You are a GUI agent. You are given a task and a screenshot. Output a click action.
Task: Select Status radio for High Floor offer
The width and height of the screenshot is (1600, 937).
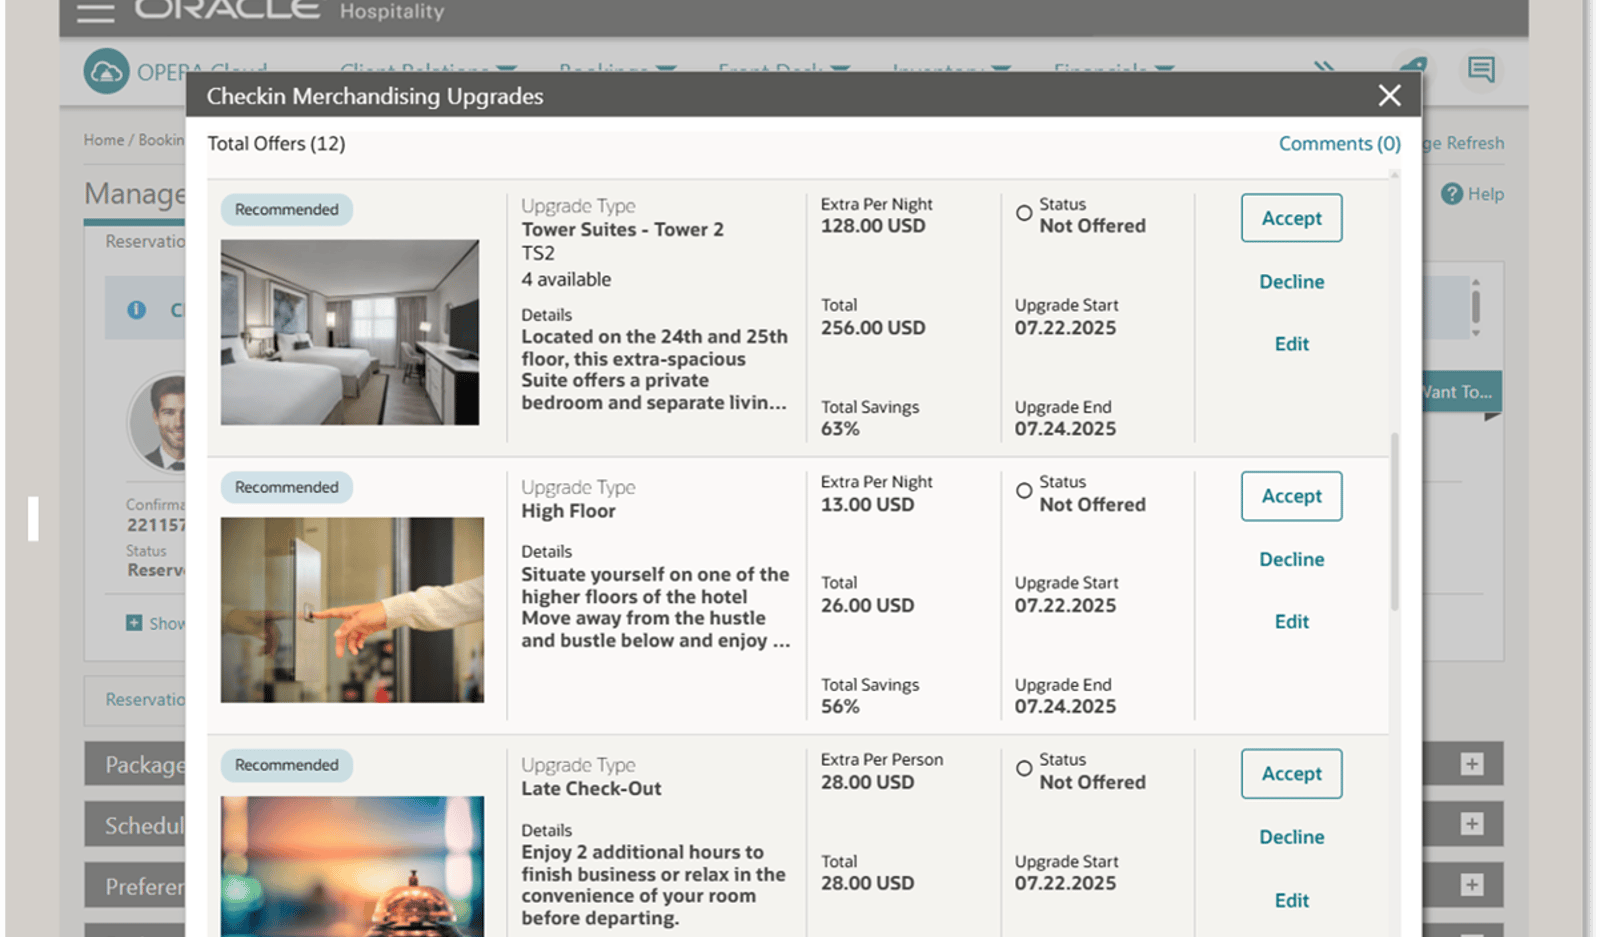1024,491
